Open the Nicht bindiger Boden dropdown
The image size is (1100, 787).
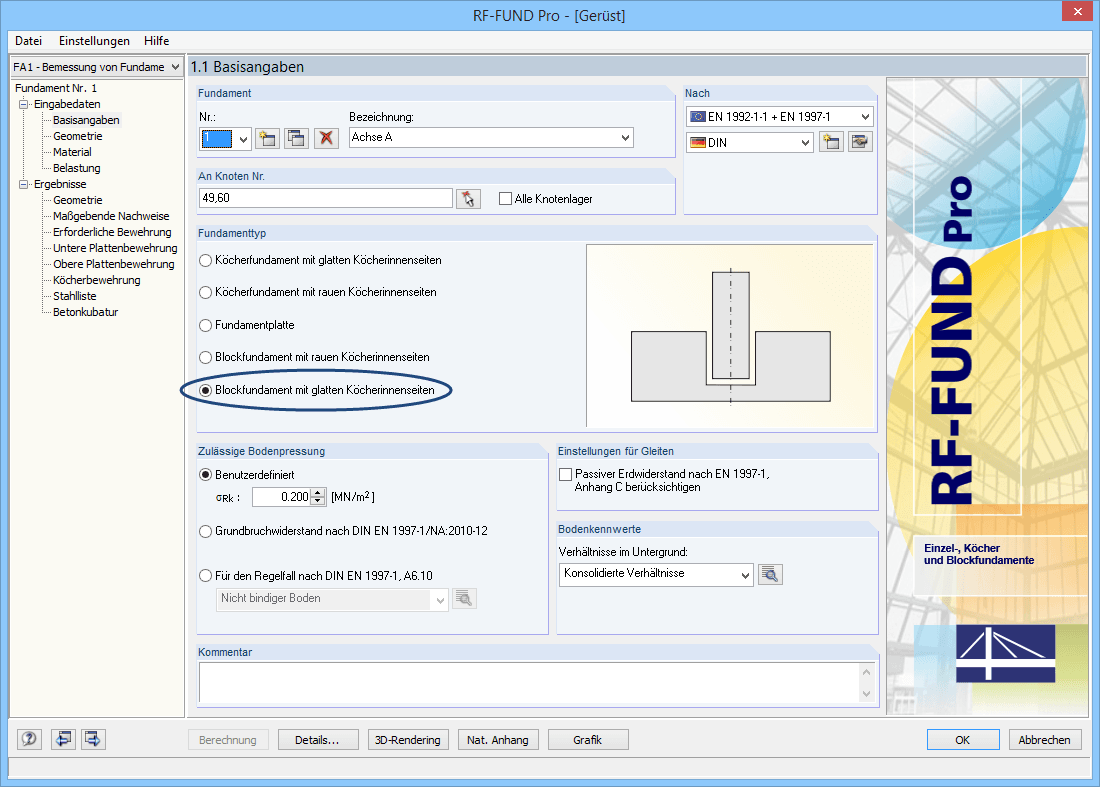click(440, 599)
